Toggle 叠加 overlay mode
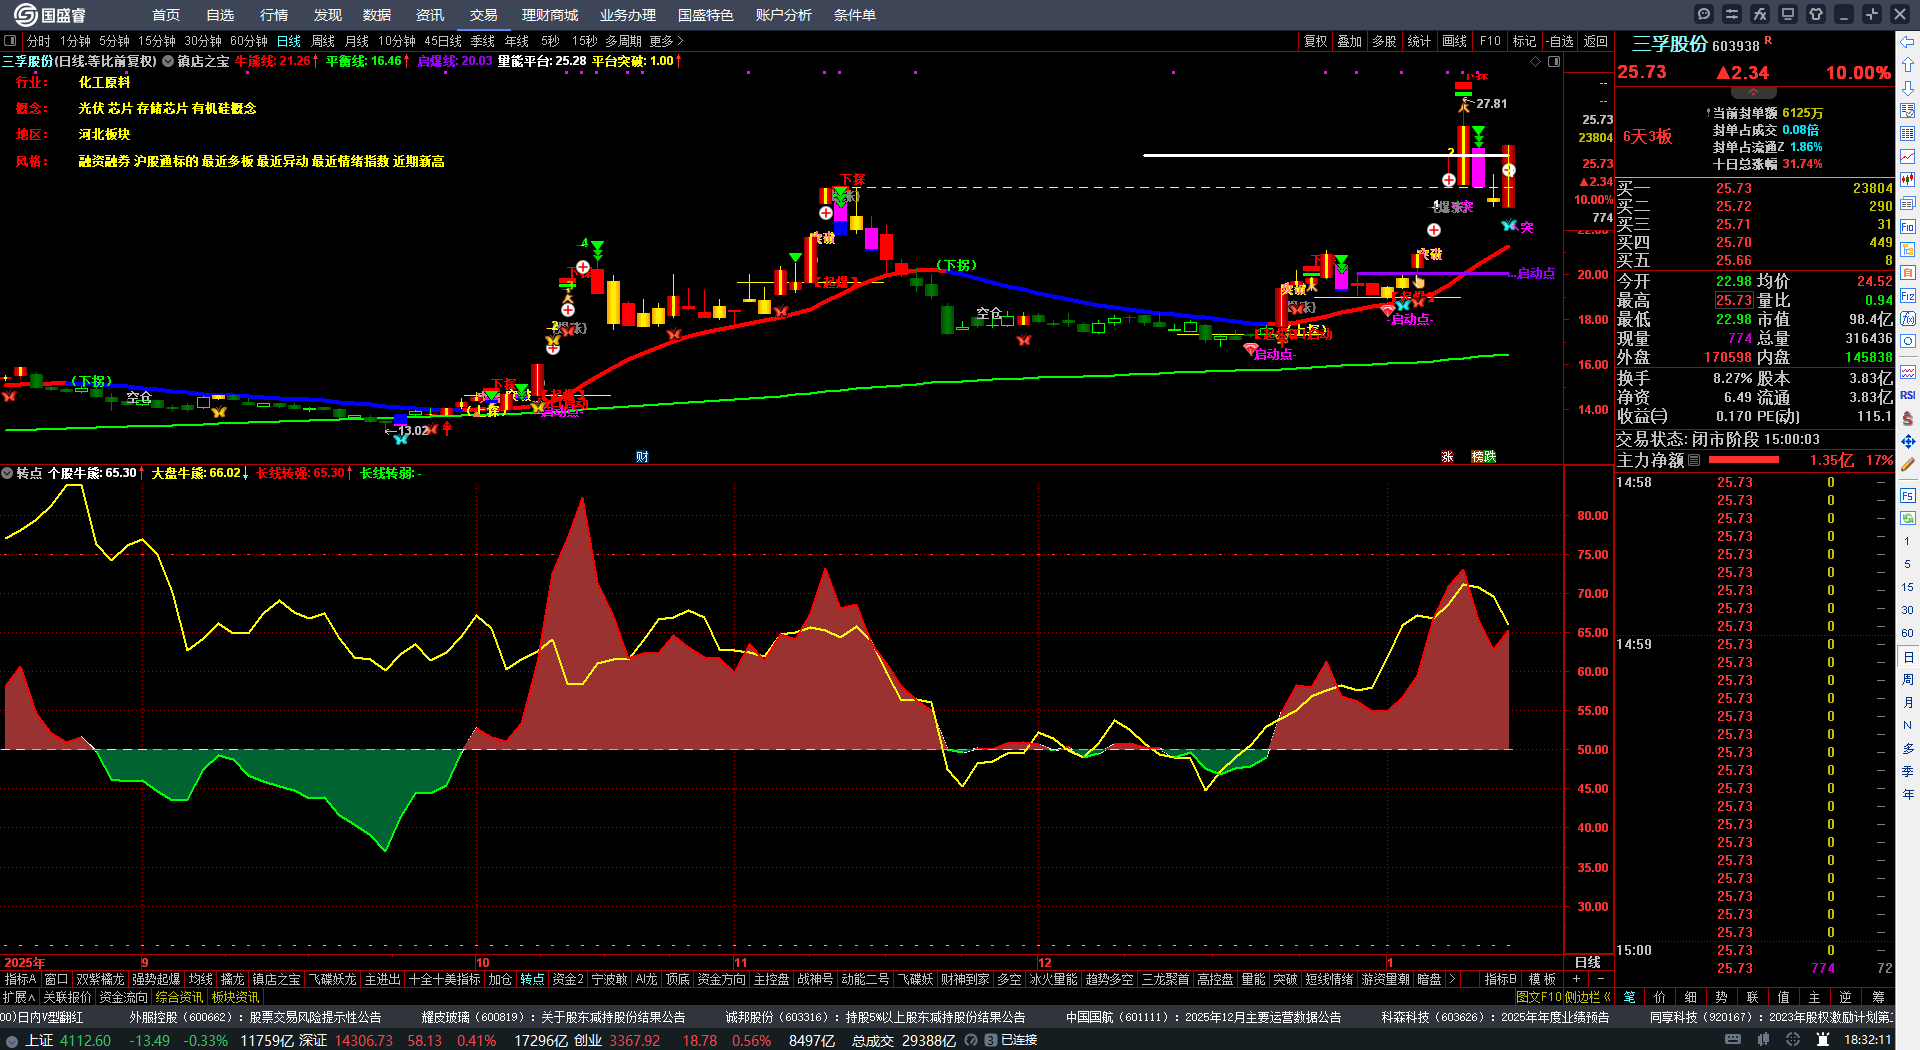 click(1350, 41)
